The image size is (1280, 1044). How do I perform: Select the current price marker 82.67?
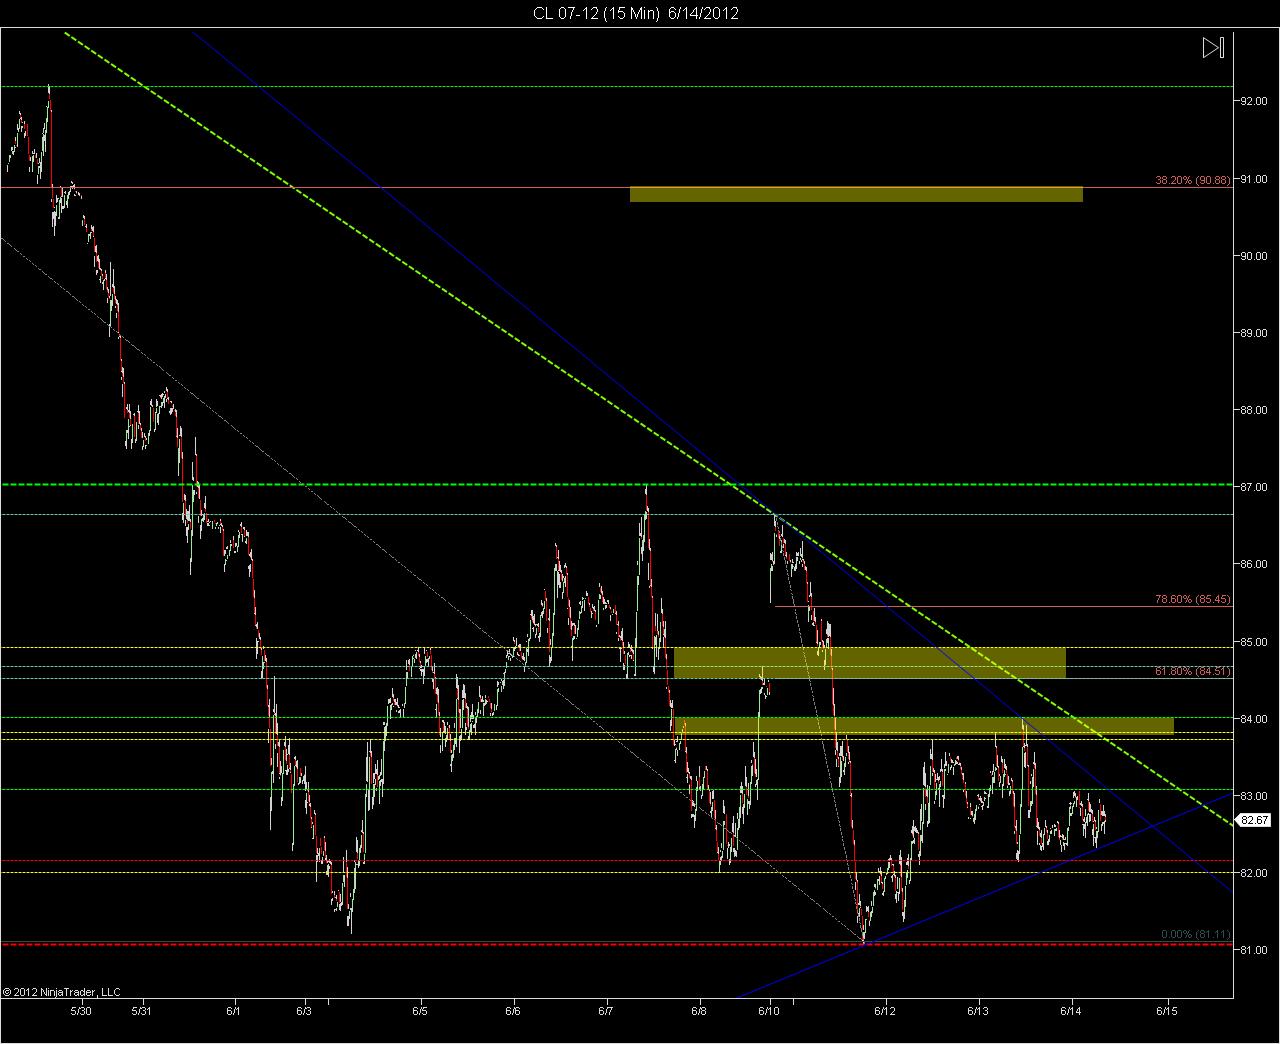click(1253, 820)
